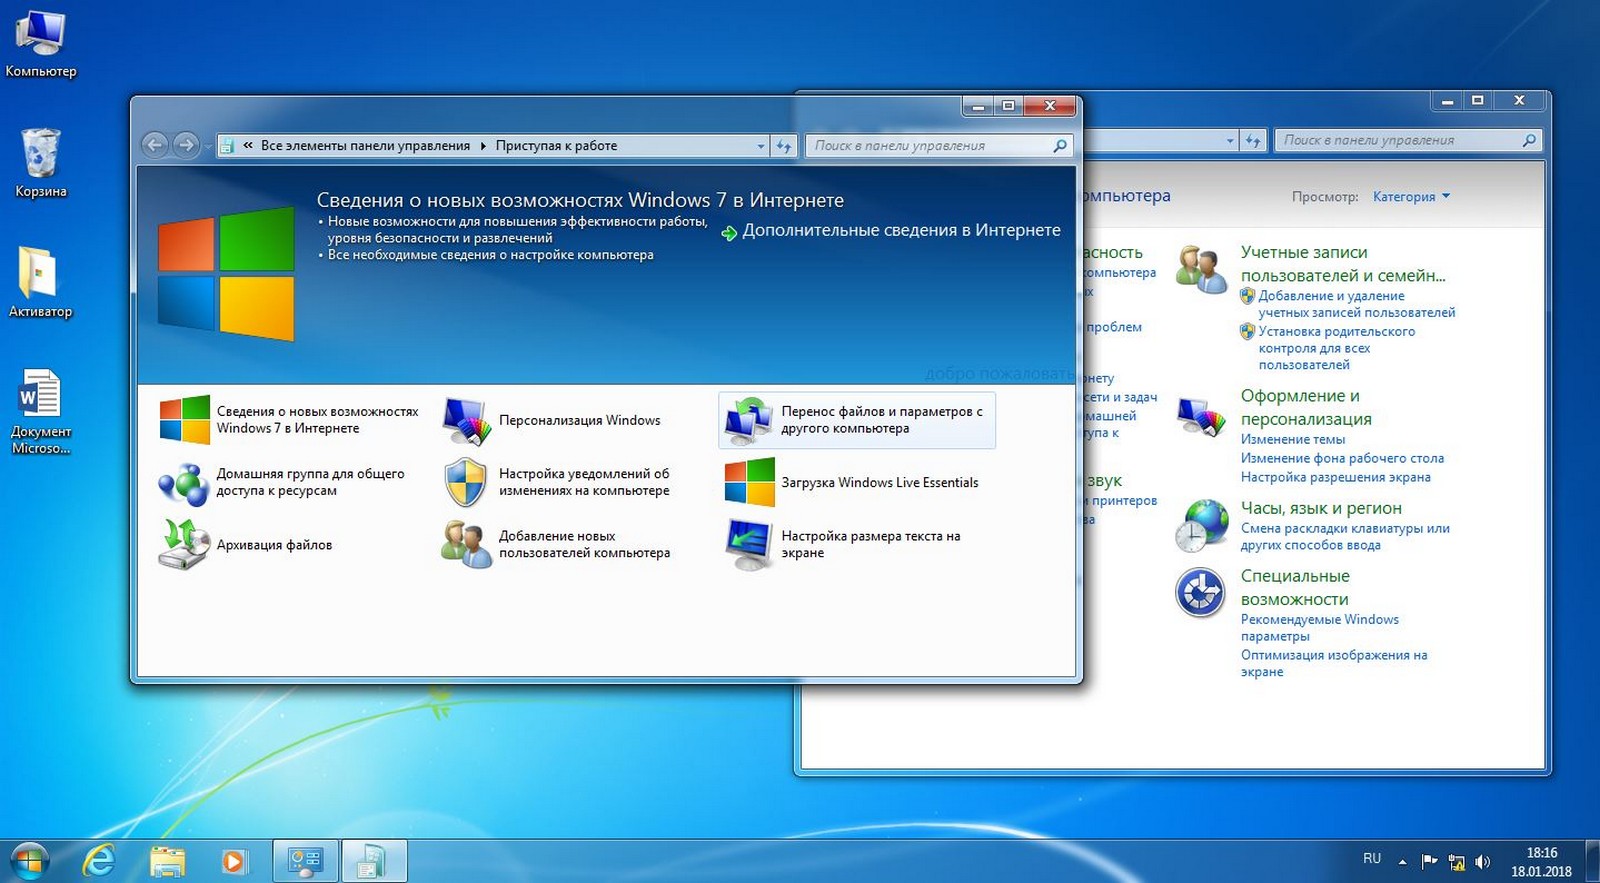This screenshot has width=1600, height=883.
Task: Open the Изменение темы link
Action: 1292,439
